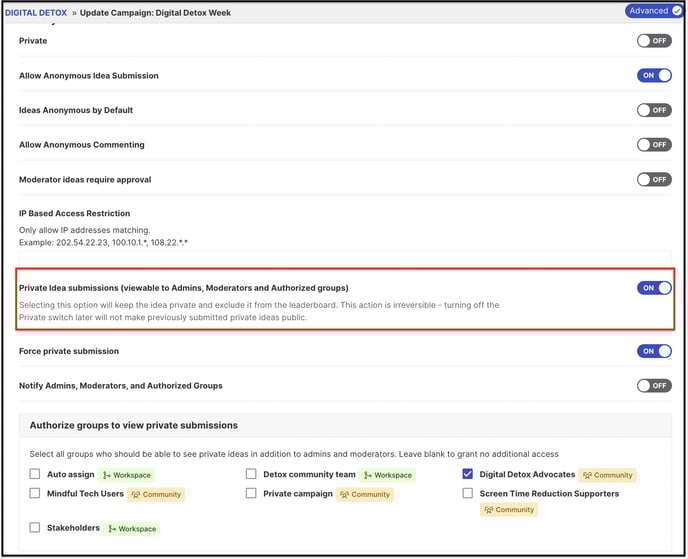
Task: Click Community tag under Screen Time Reduction Supporters
Action: click(509, 510)
